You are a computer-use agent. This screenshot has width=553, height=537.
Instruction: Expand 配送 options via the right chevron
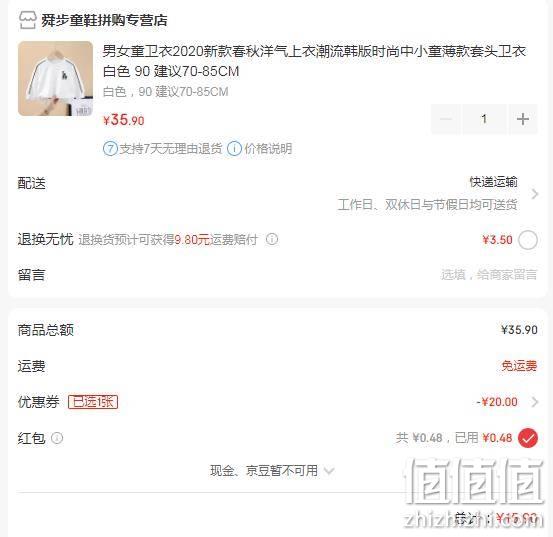[x=535, y=194]
